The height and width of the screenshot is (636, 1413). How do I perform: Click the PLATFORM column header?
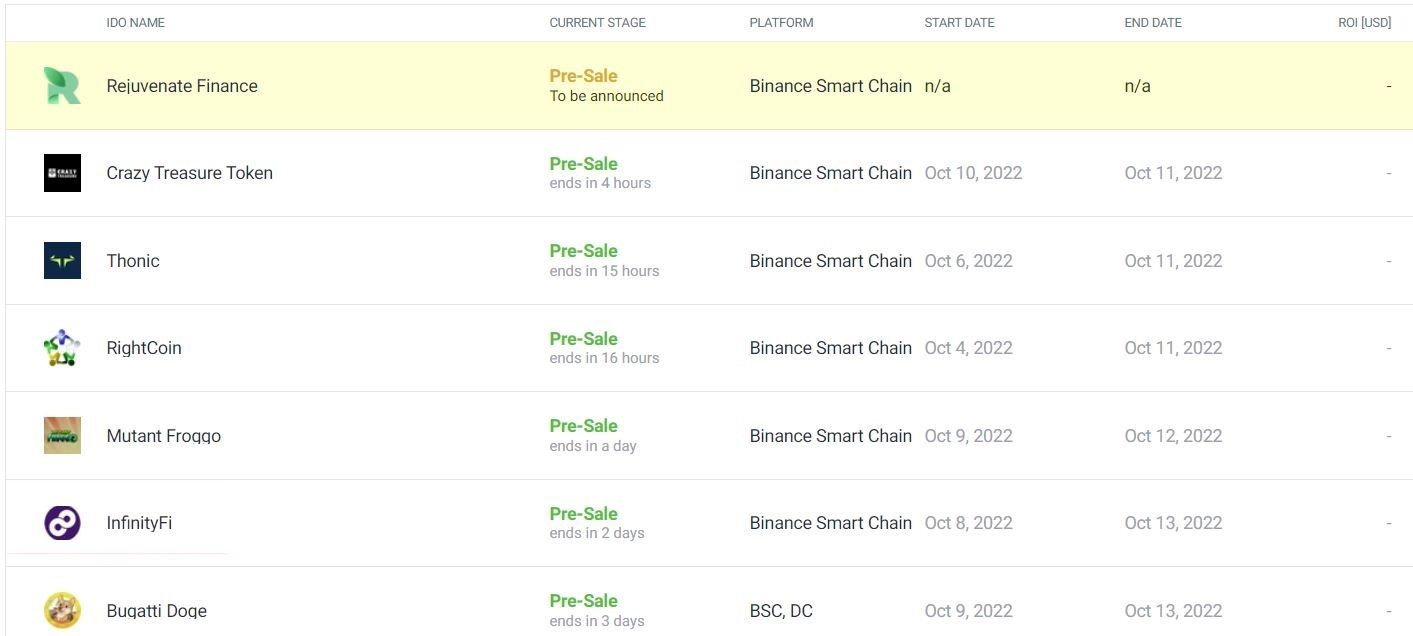(781, 22)
